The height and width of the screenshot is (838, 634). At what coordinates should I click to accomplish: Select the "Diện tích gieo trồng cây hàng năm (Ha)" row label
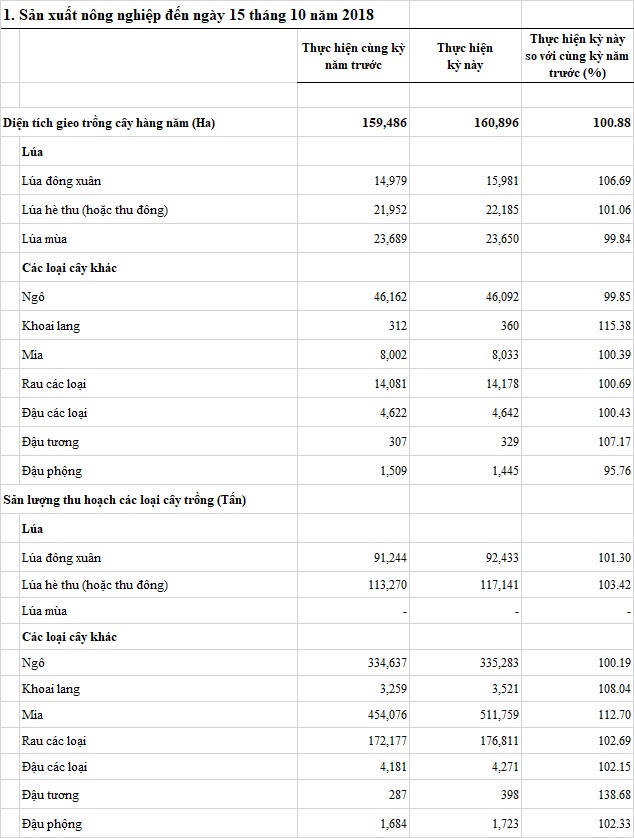109,123
